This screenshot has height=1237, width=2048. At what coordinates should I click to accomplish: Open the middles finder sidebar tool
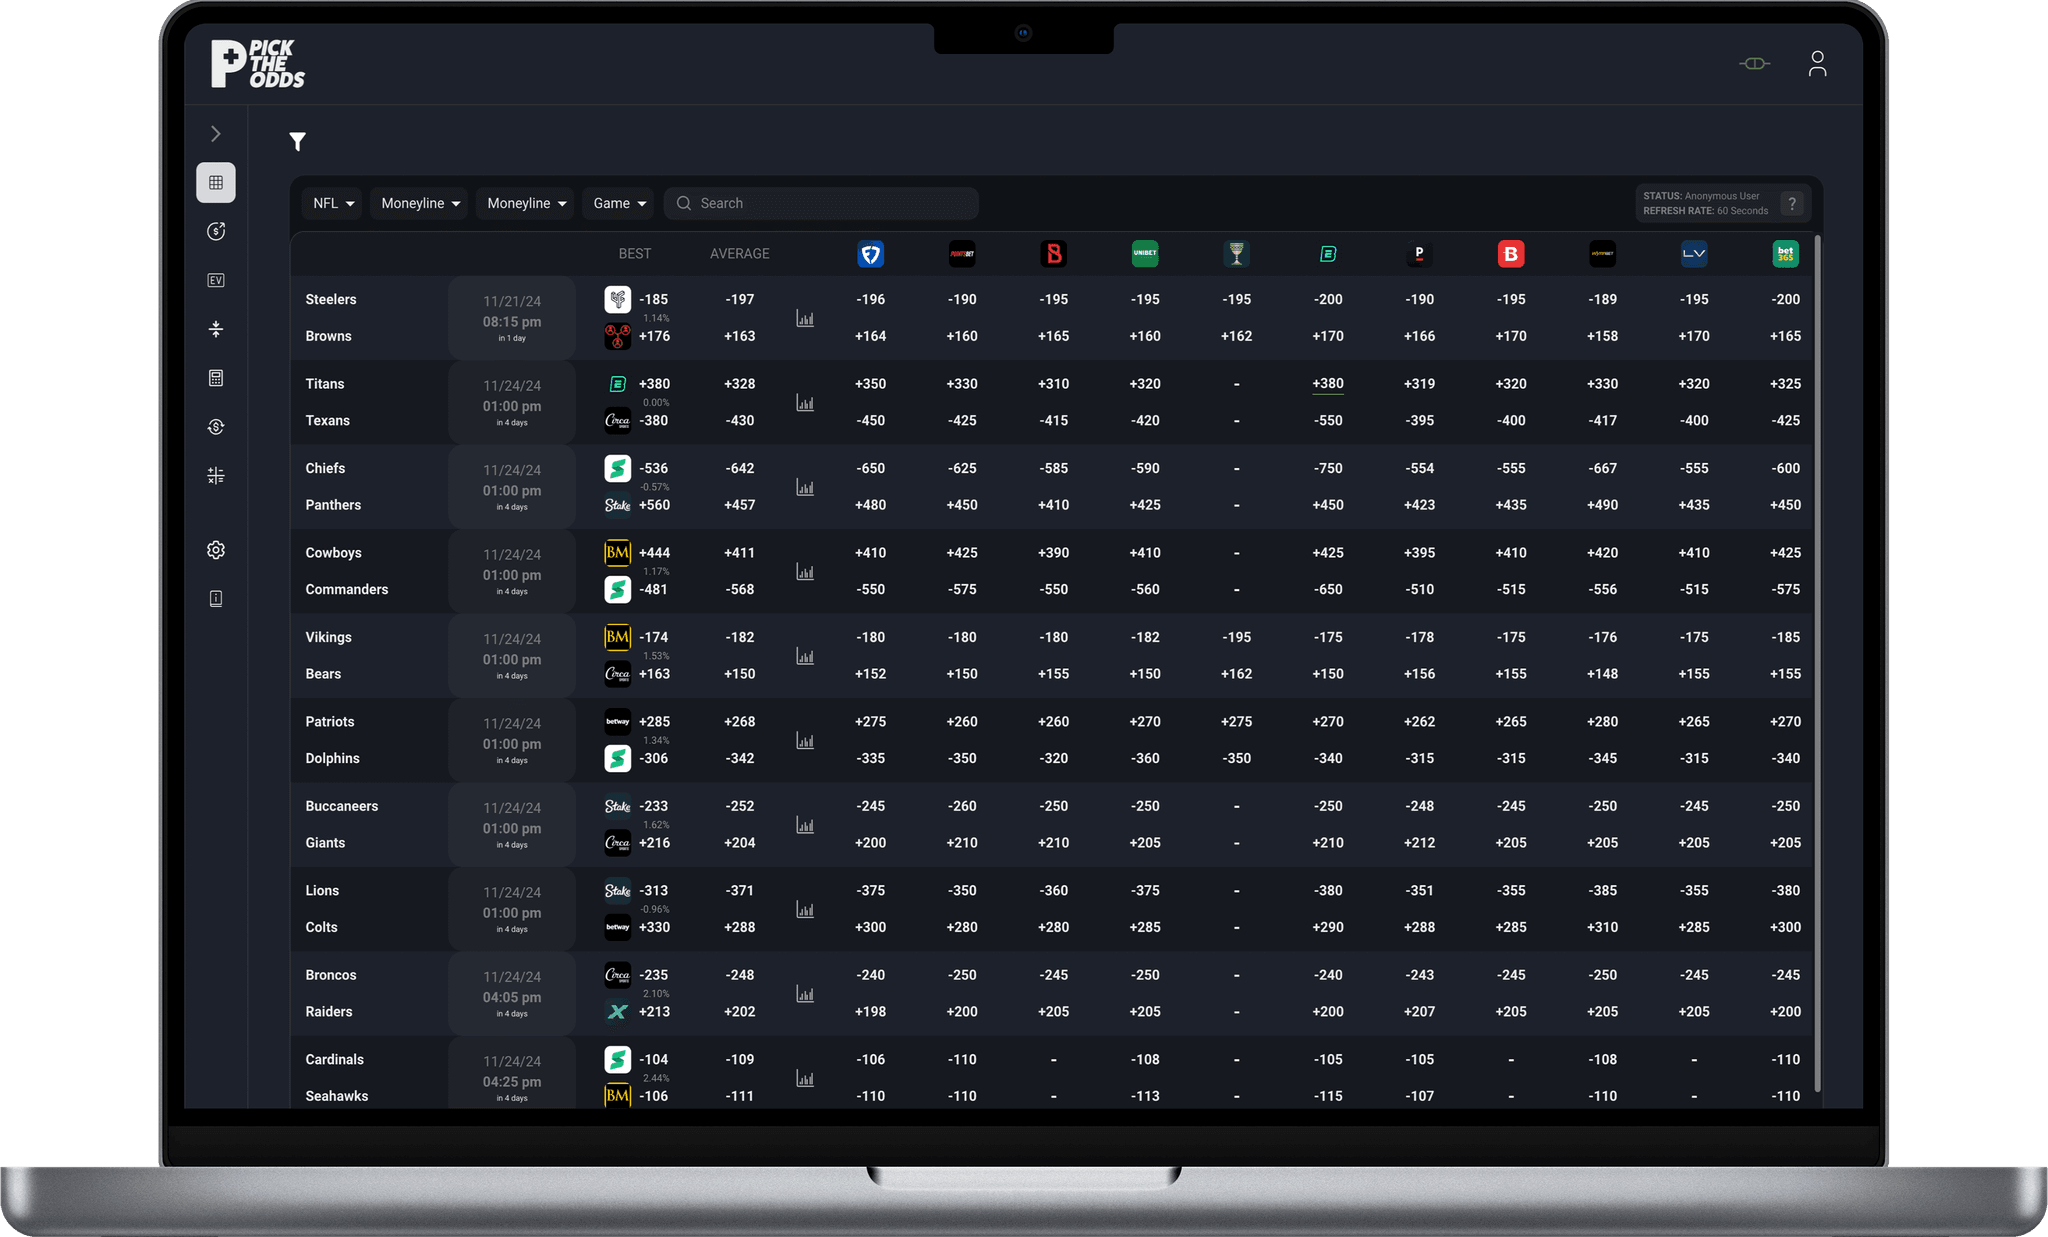tap(216, 328)
